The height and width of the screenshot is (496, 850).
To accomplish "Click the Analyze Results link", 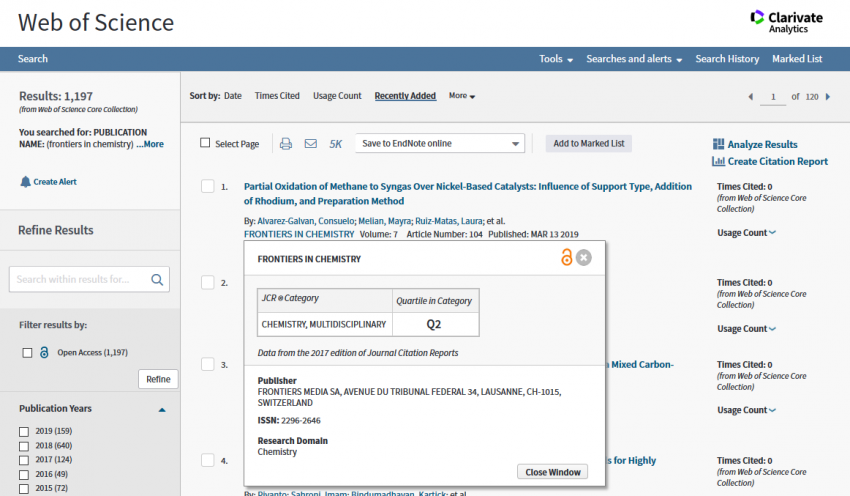I will tap(762, 145).
